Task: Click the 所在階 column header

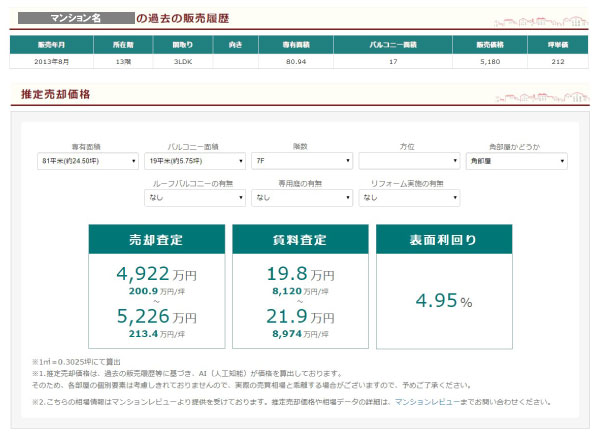Action: [x=123, y=45]
